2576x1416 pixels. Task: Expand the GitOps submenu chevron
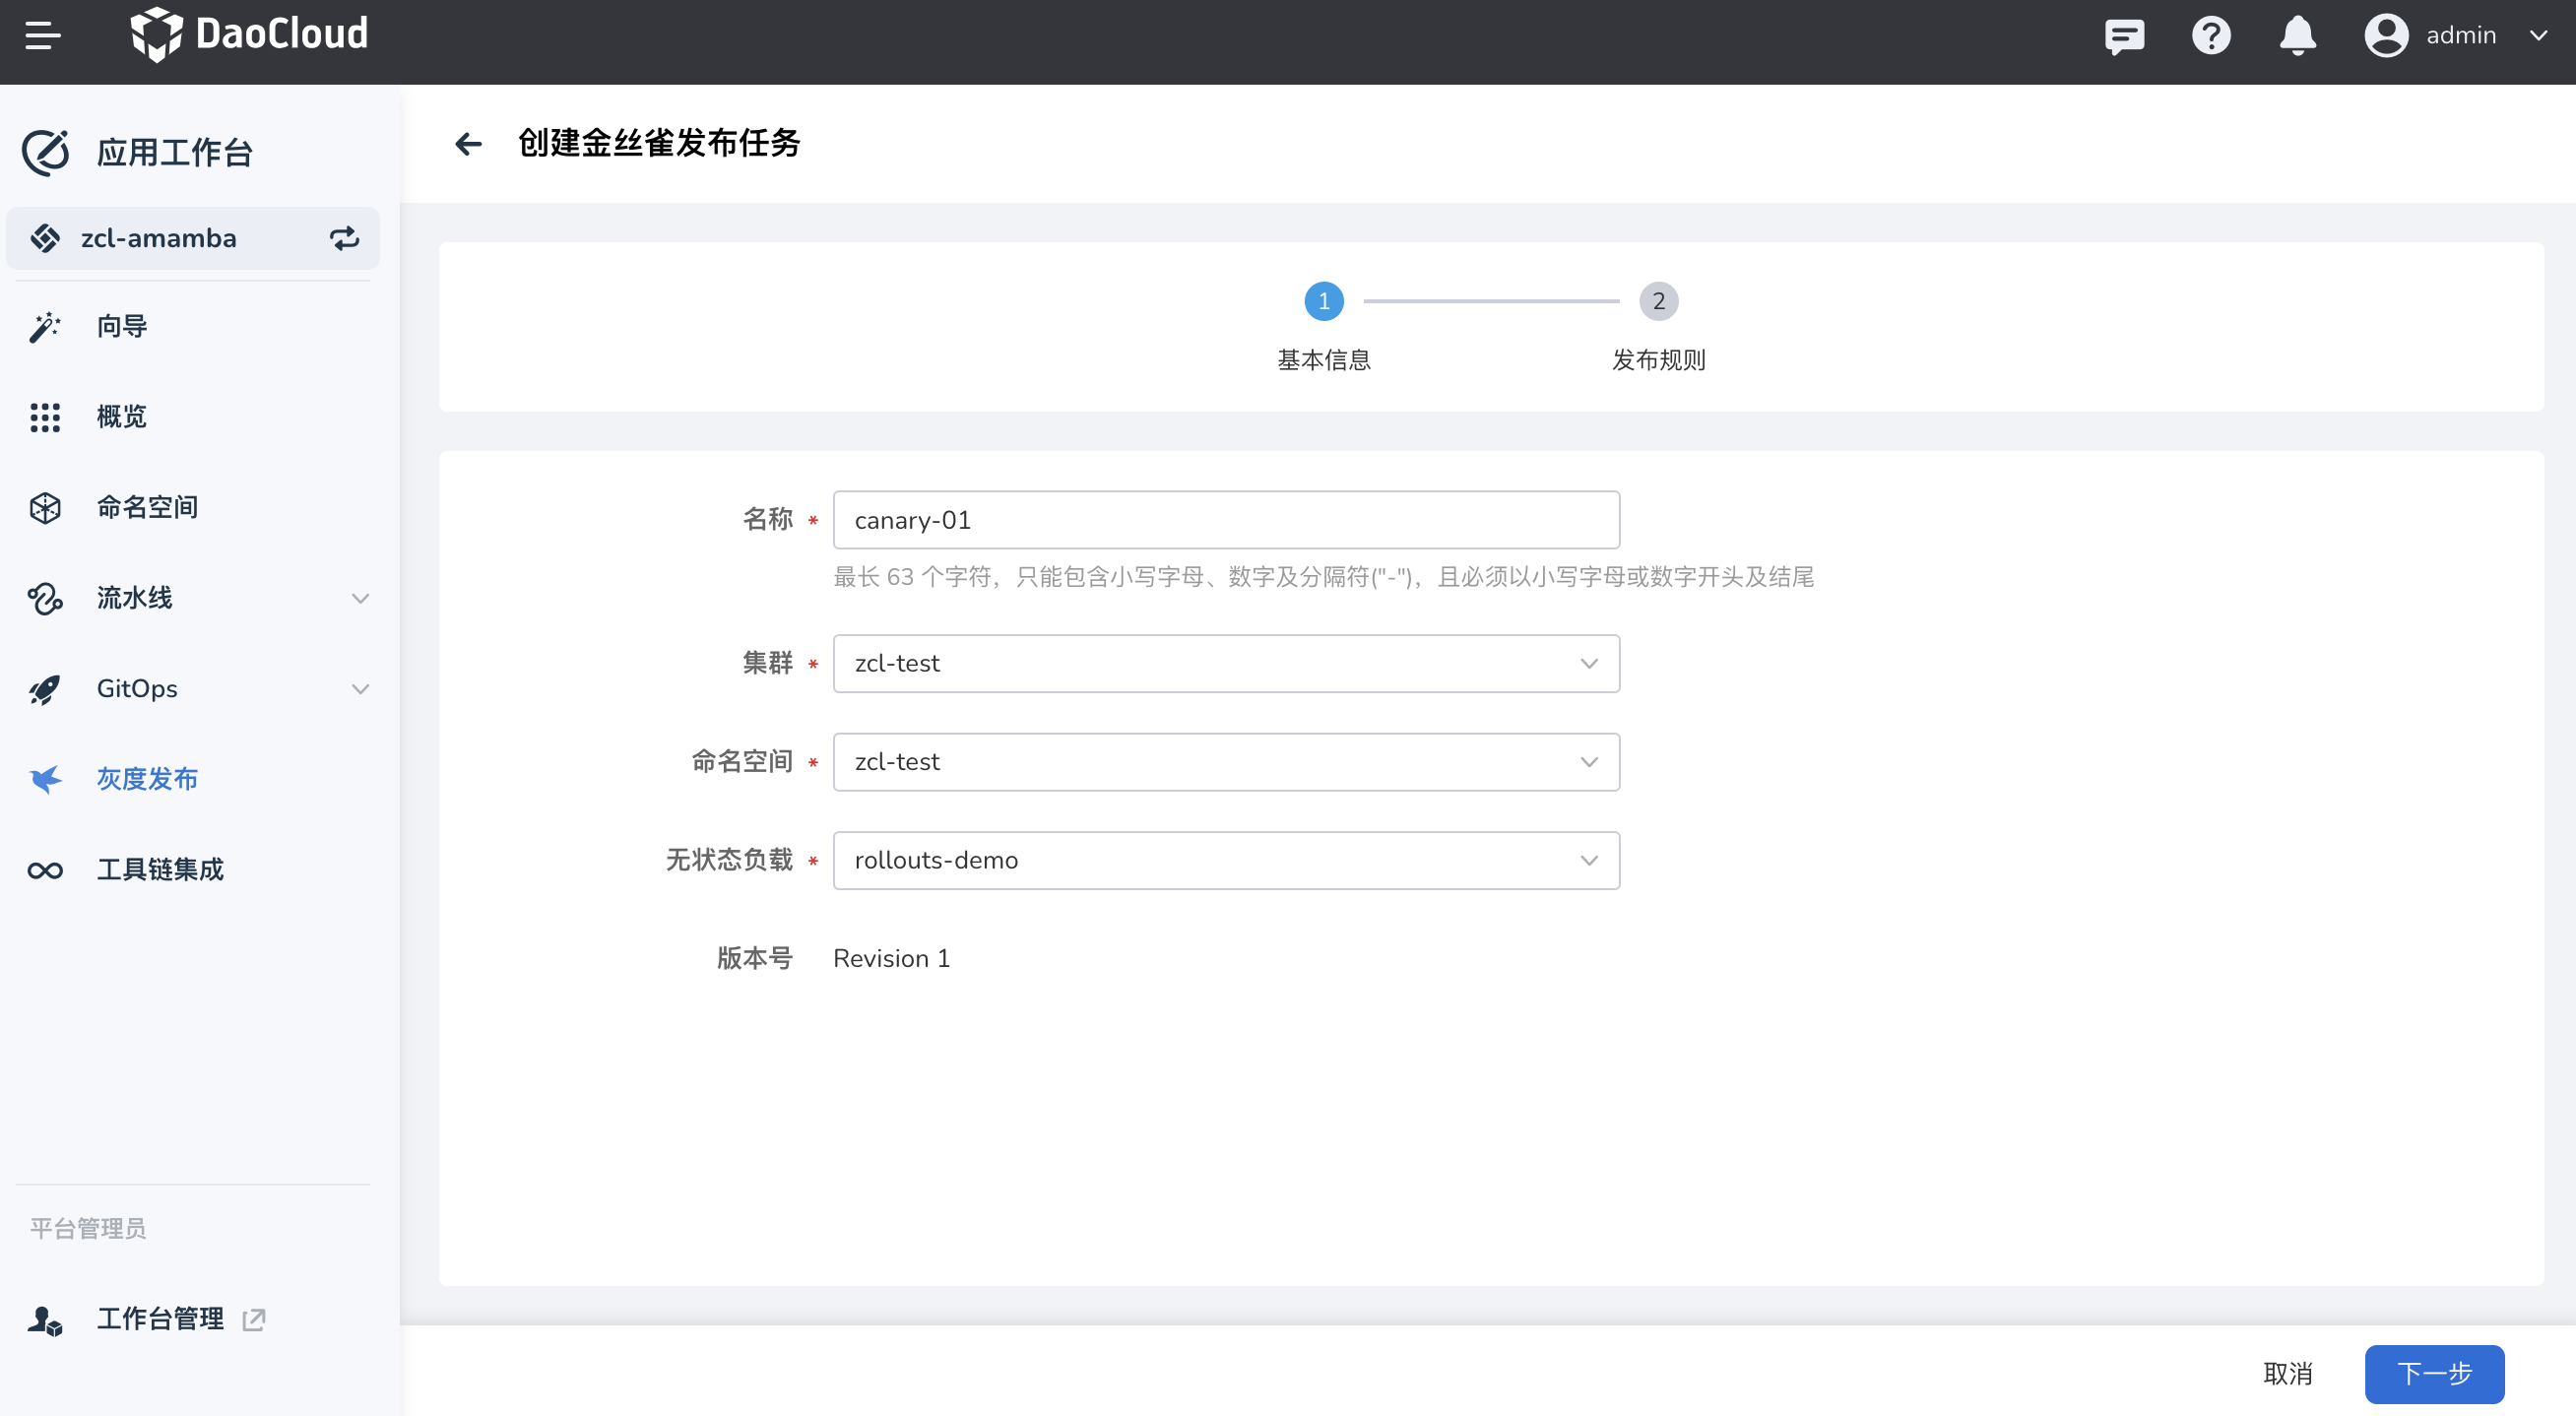coord(361,689)
